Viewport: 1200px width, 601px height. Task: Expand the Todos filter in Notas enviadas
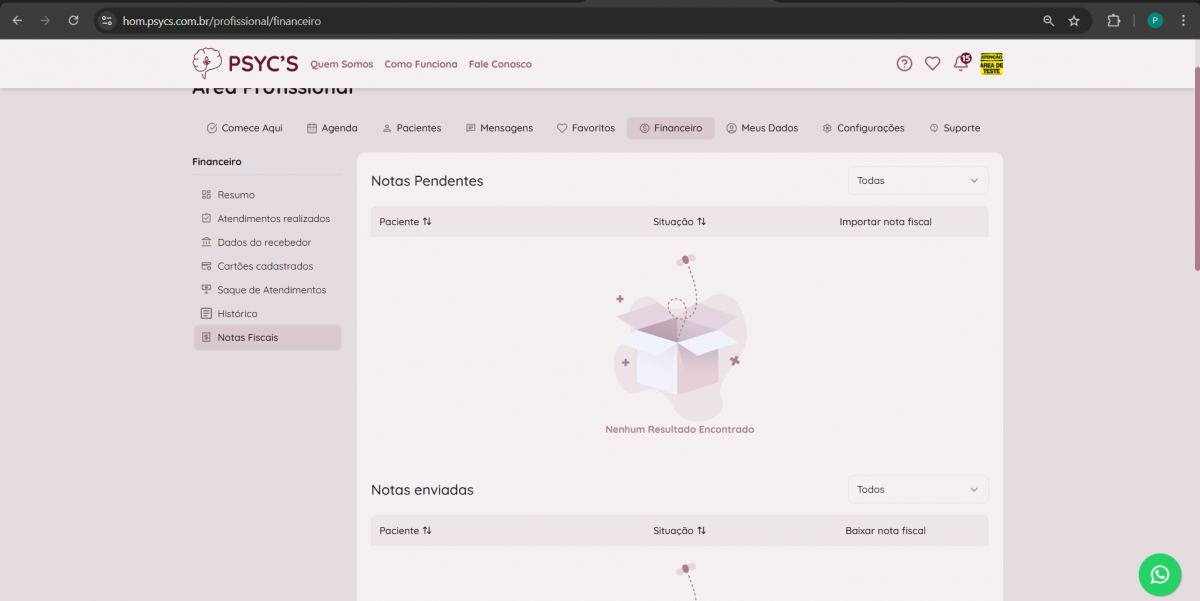(917, 490)
